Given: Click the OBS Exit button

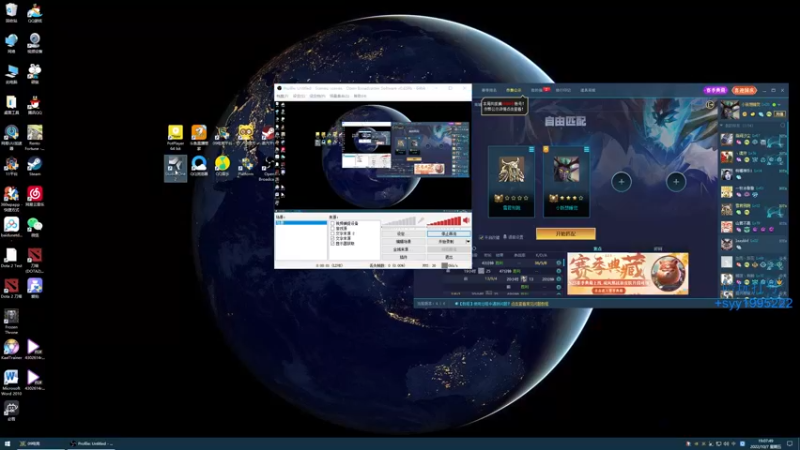Looking at the screenshot, I should [x=448, y=257].
